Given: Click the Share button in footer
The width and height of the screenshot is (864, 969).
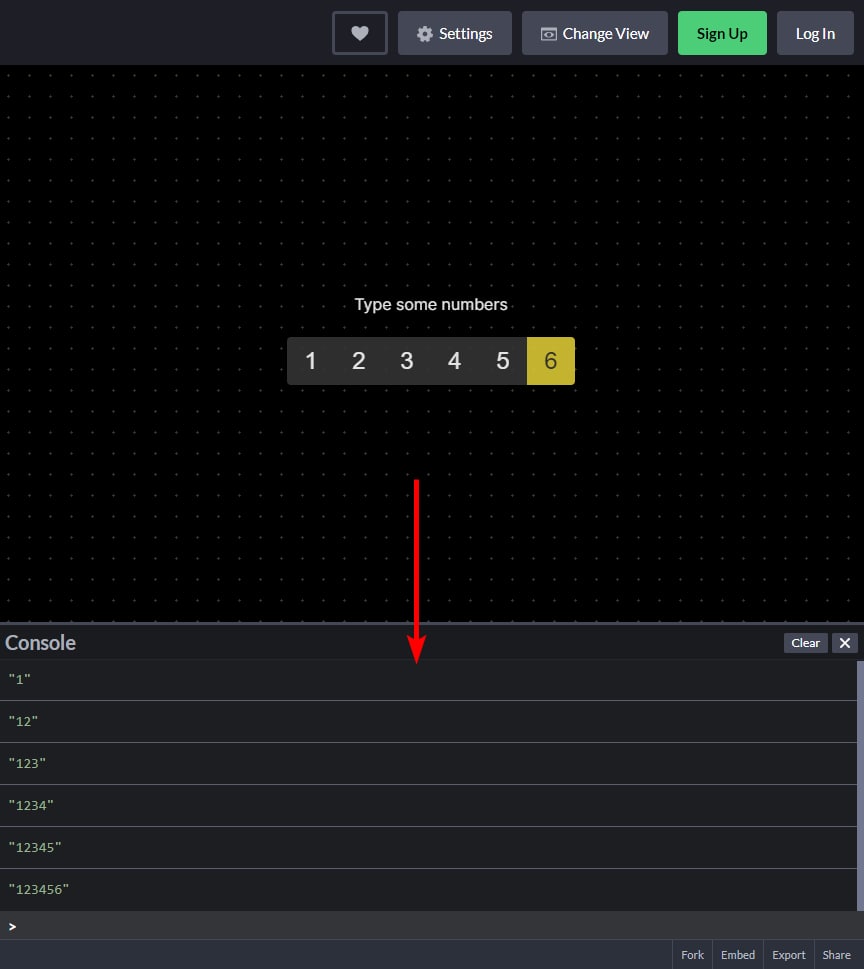Looking at the screenshot, I should coord(836,955).
